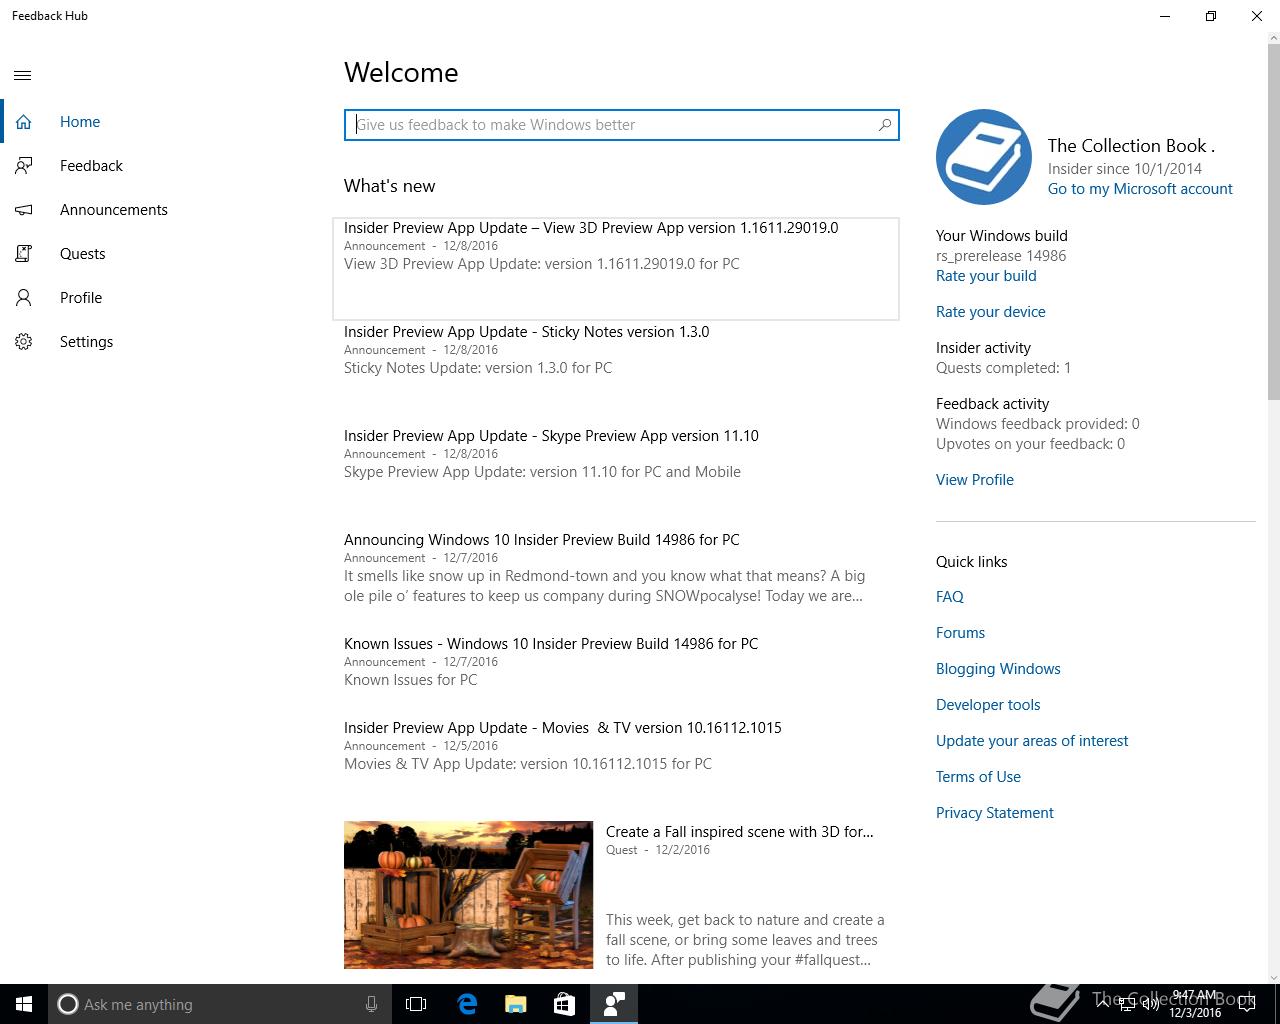Open the Windows Start menu

pos(24,1004)
